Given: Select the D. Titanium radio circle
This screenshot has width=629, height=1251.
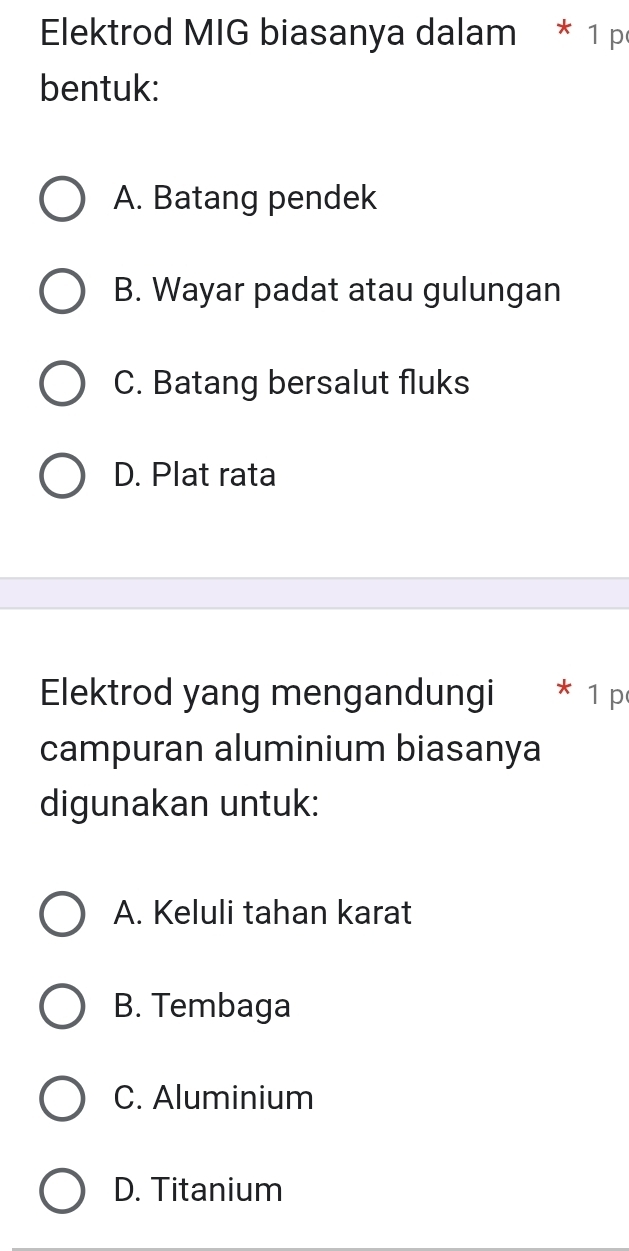Looking at the screenshot, I should pos(61,1191).
